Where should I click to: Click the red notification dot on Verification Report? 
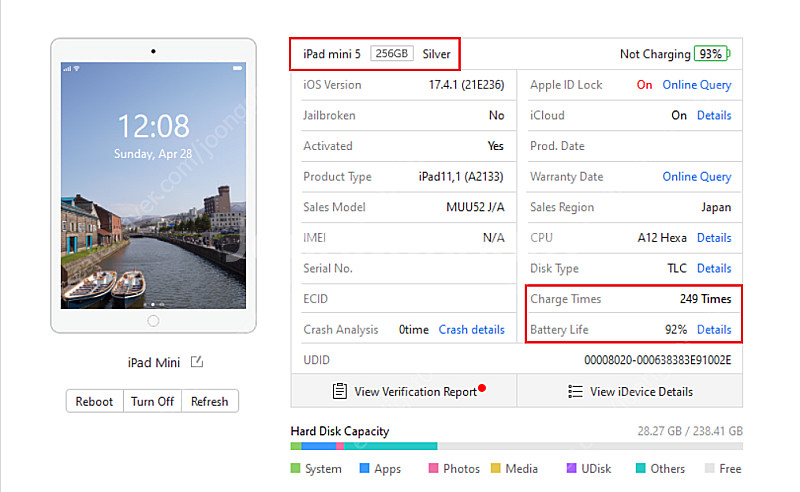pyautogui.click(x=482, y=388)
